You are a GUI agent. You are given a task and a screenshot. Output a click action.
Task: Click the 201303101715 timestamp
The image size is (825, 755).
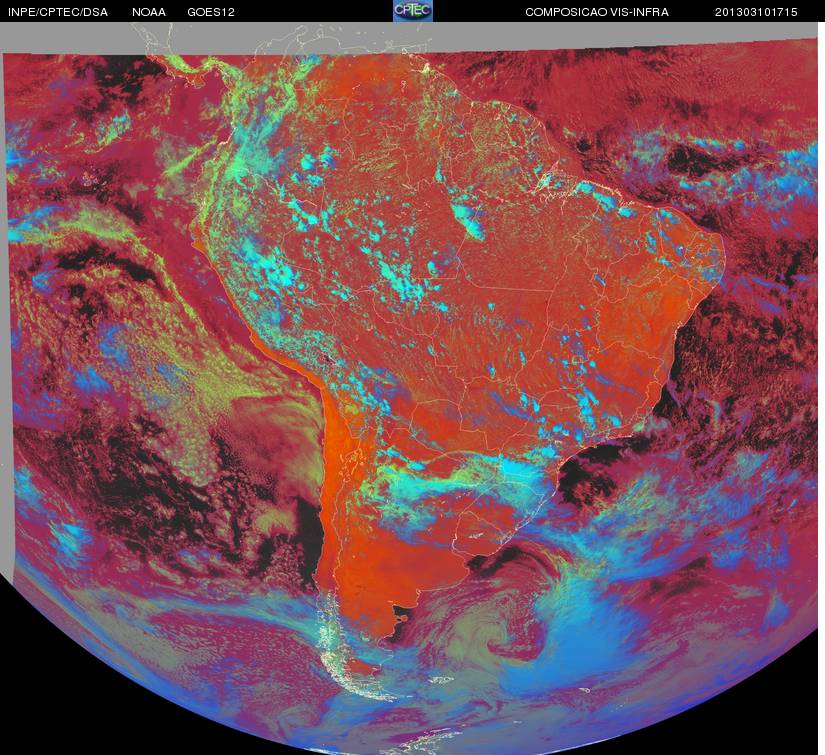pos(756,12)
